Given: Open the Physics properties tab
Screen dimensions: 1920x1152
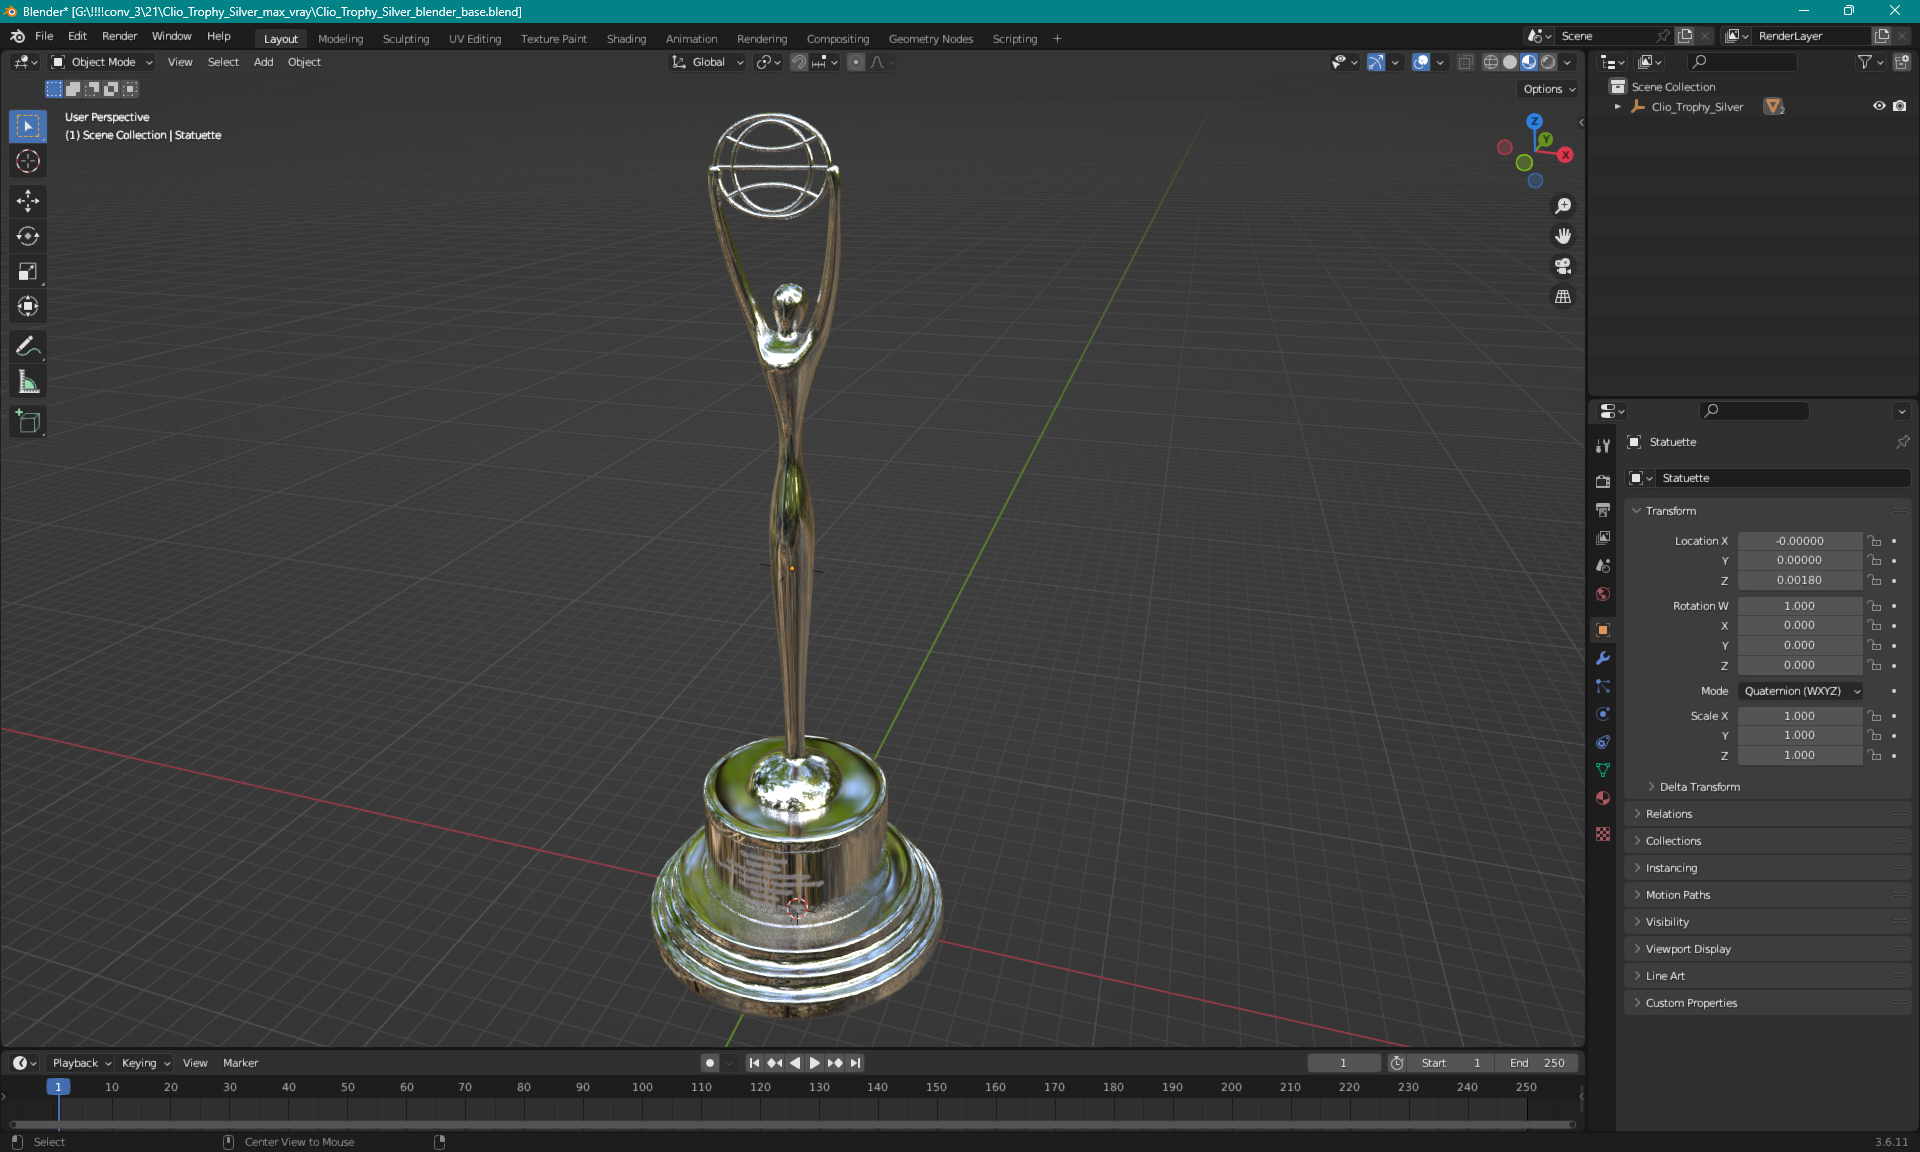Looking at the screenshot, I should [x=1603, y=714].
